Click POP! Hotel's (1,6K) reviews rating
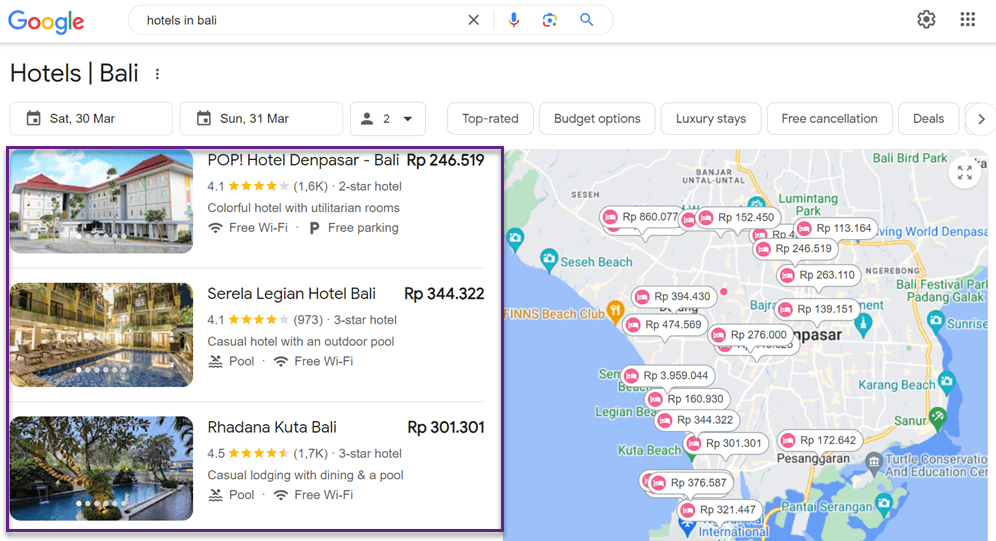Viewport: 996px width, 541px height. coord(311,186)
